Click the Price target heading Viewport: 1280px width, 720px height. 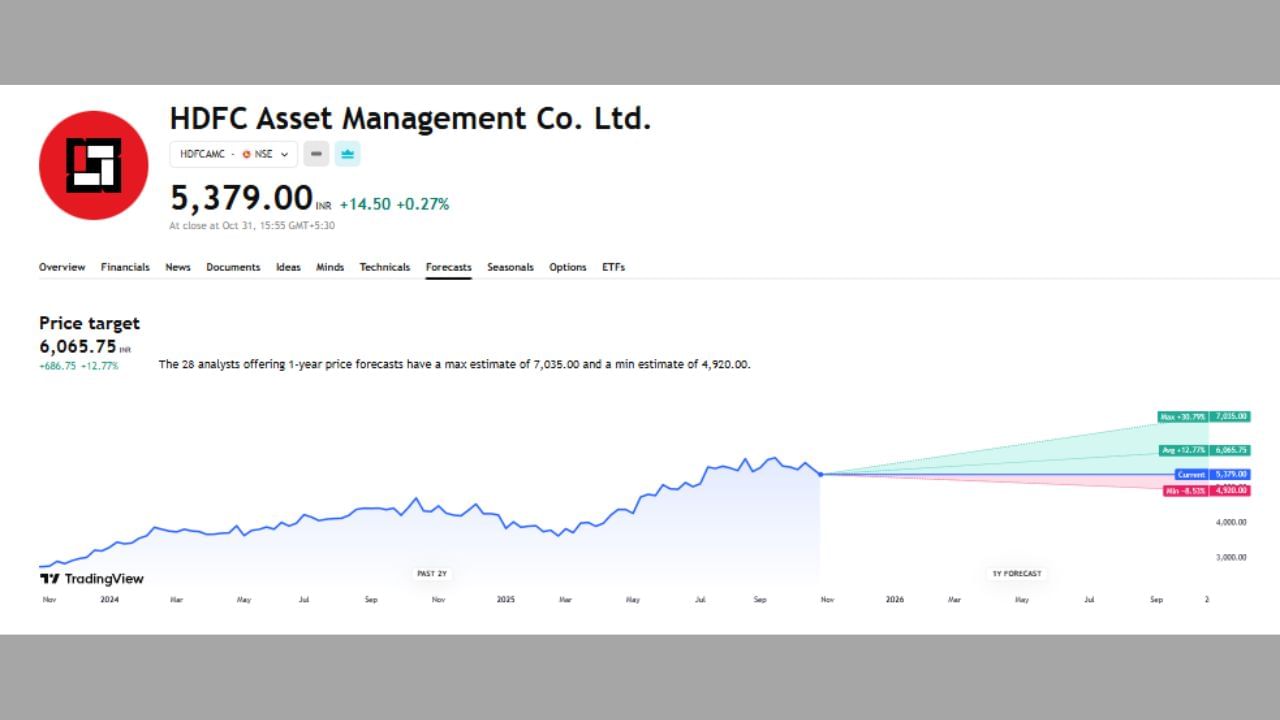point(89,323)
